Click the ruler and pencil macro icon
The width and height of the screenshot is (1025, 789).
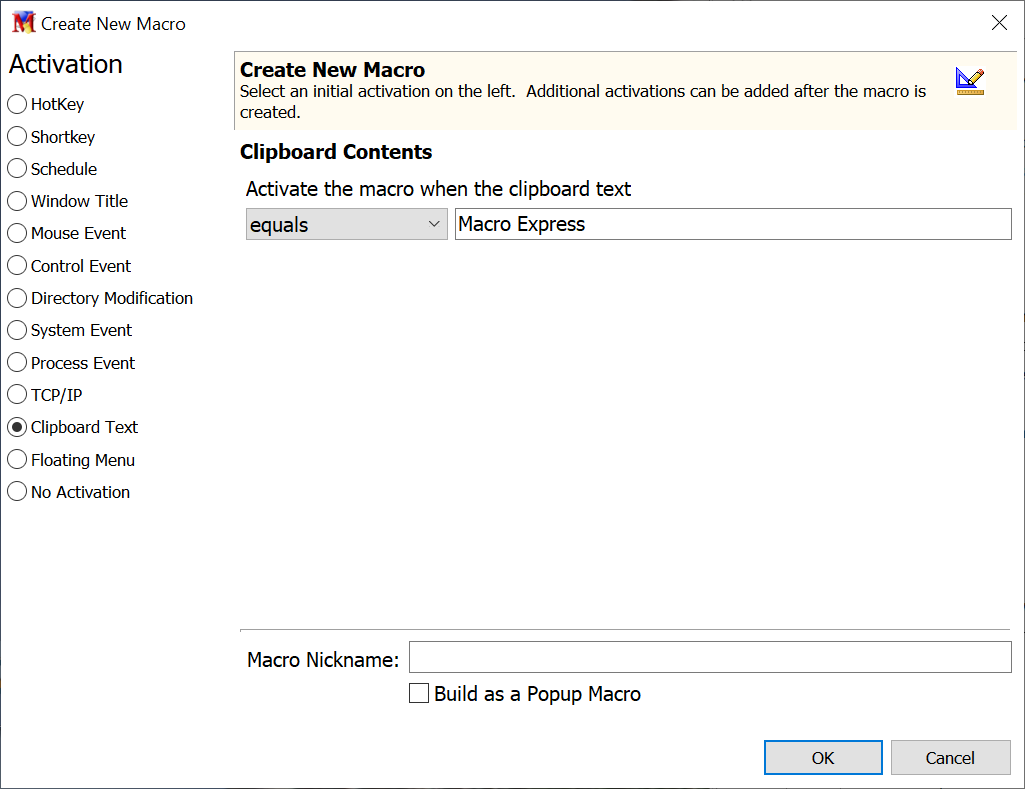coord(969,81)
